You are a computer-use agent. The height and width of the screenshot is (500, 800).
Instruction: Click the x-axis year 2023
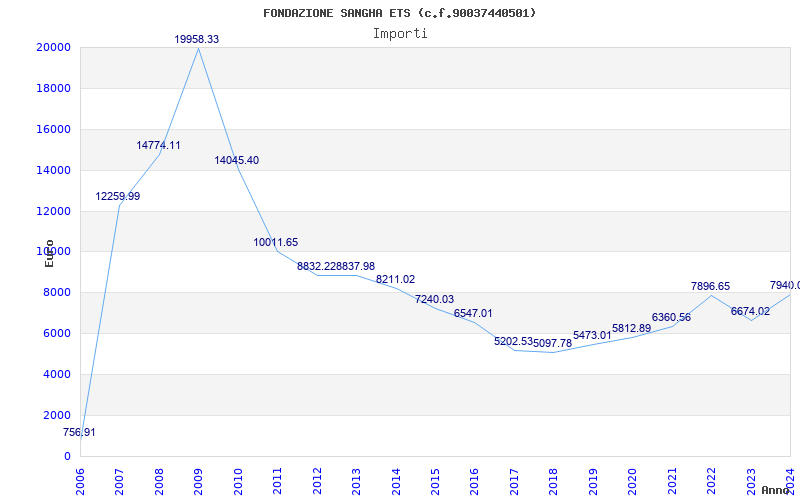click(x=751, y=482)
